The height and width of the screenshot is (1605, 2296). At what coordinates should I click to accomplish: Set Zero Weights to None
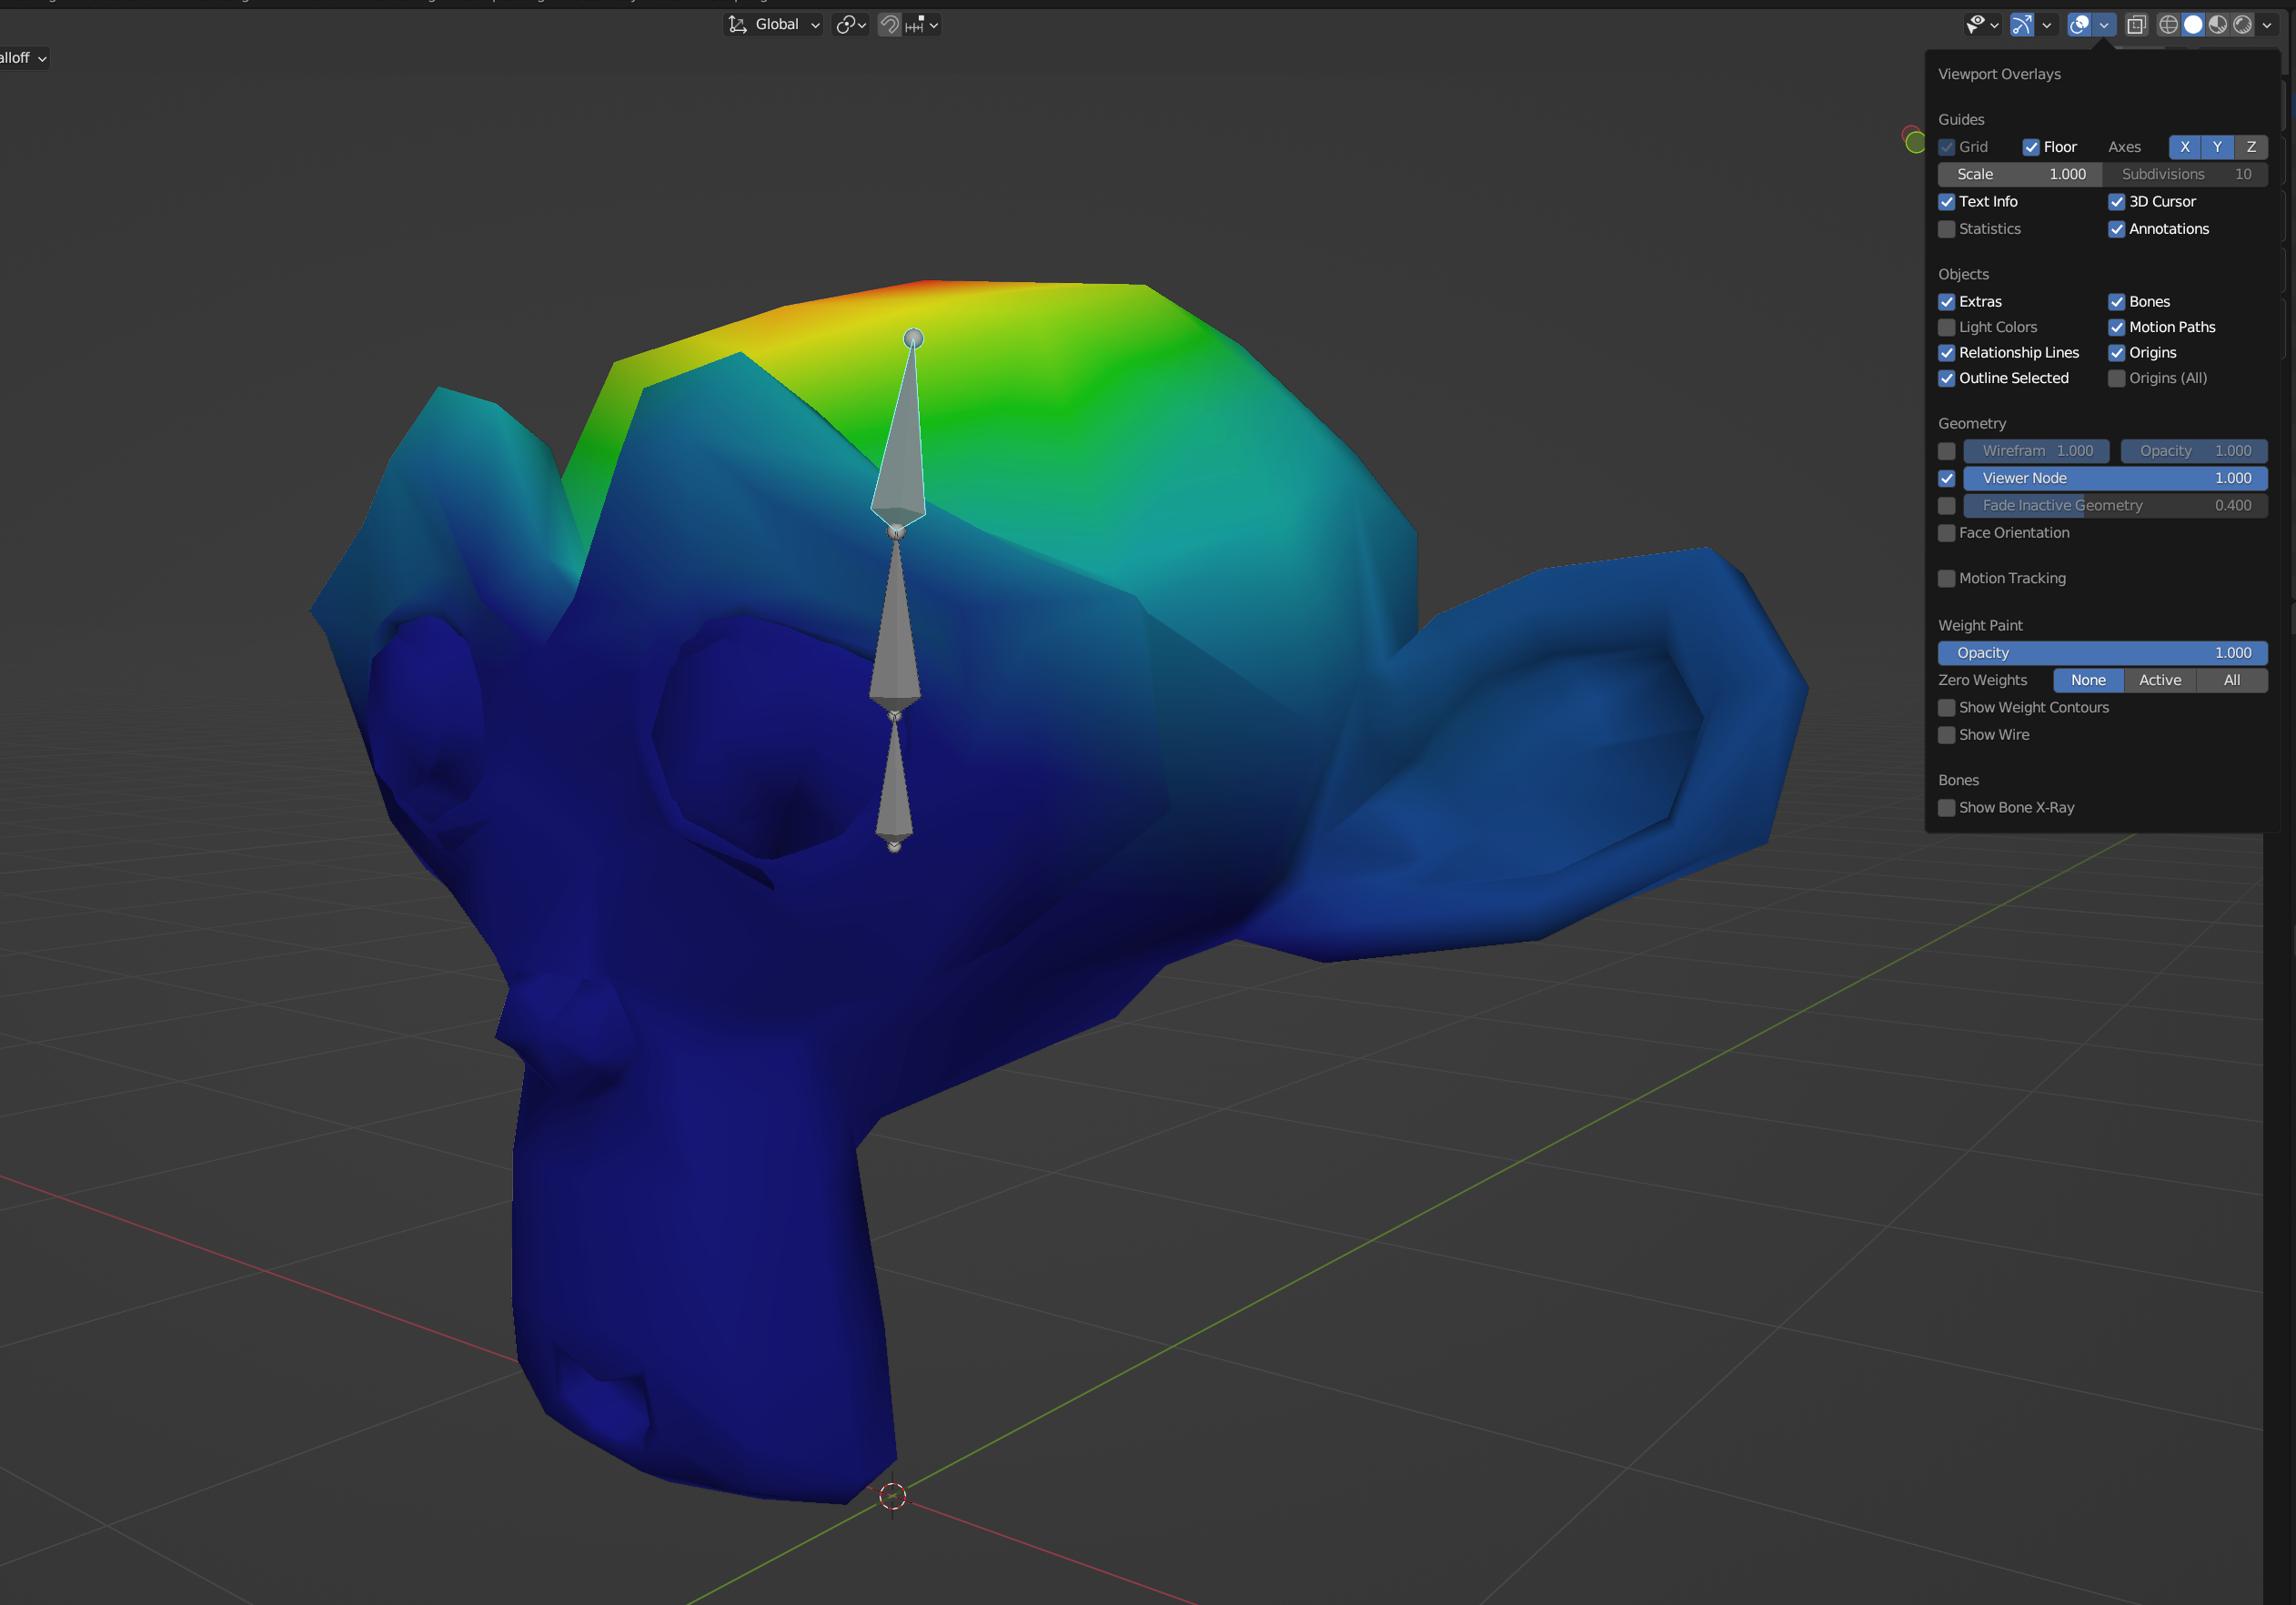2088,680
